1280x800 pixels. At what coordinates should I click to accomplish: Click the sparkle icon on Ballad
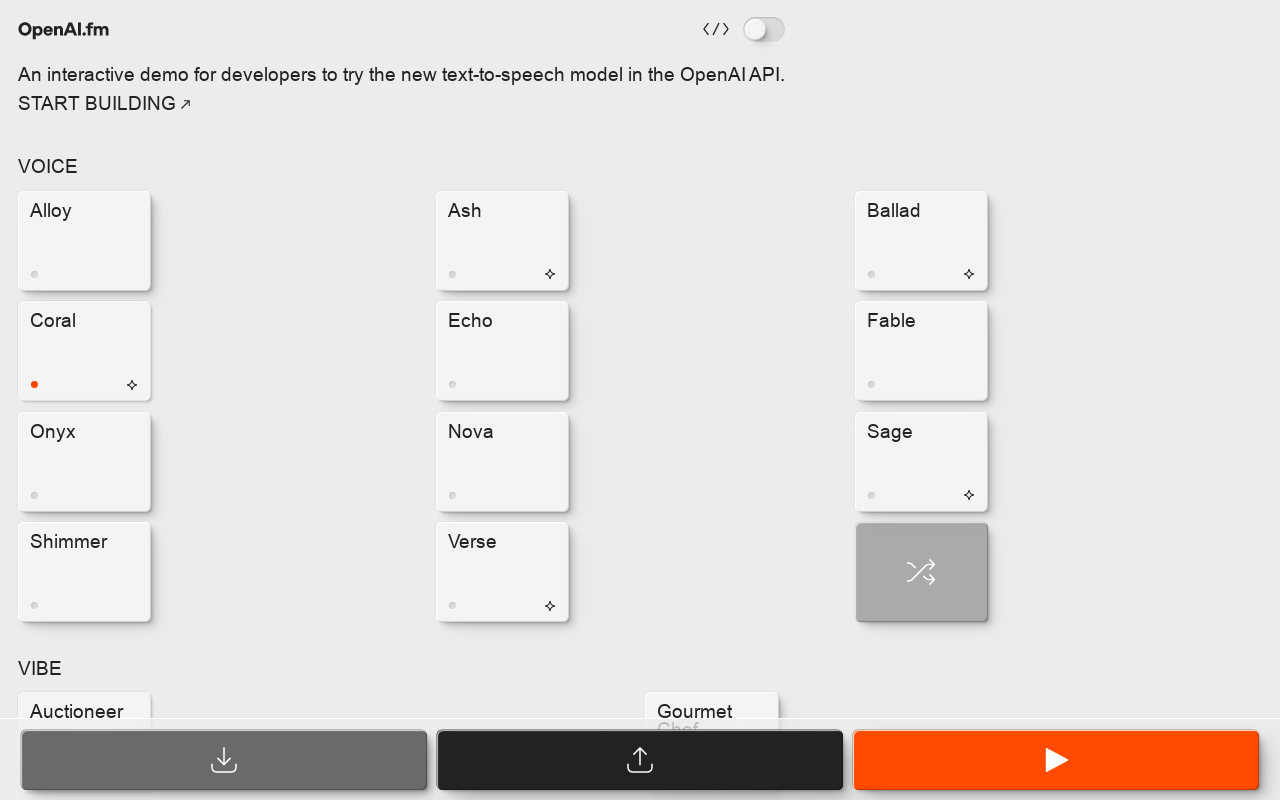(969, 274)
